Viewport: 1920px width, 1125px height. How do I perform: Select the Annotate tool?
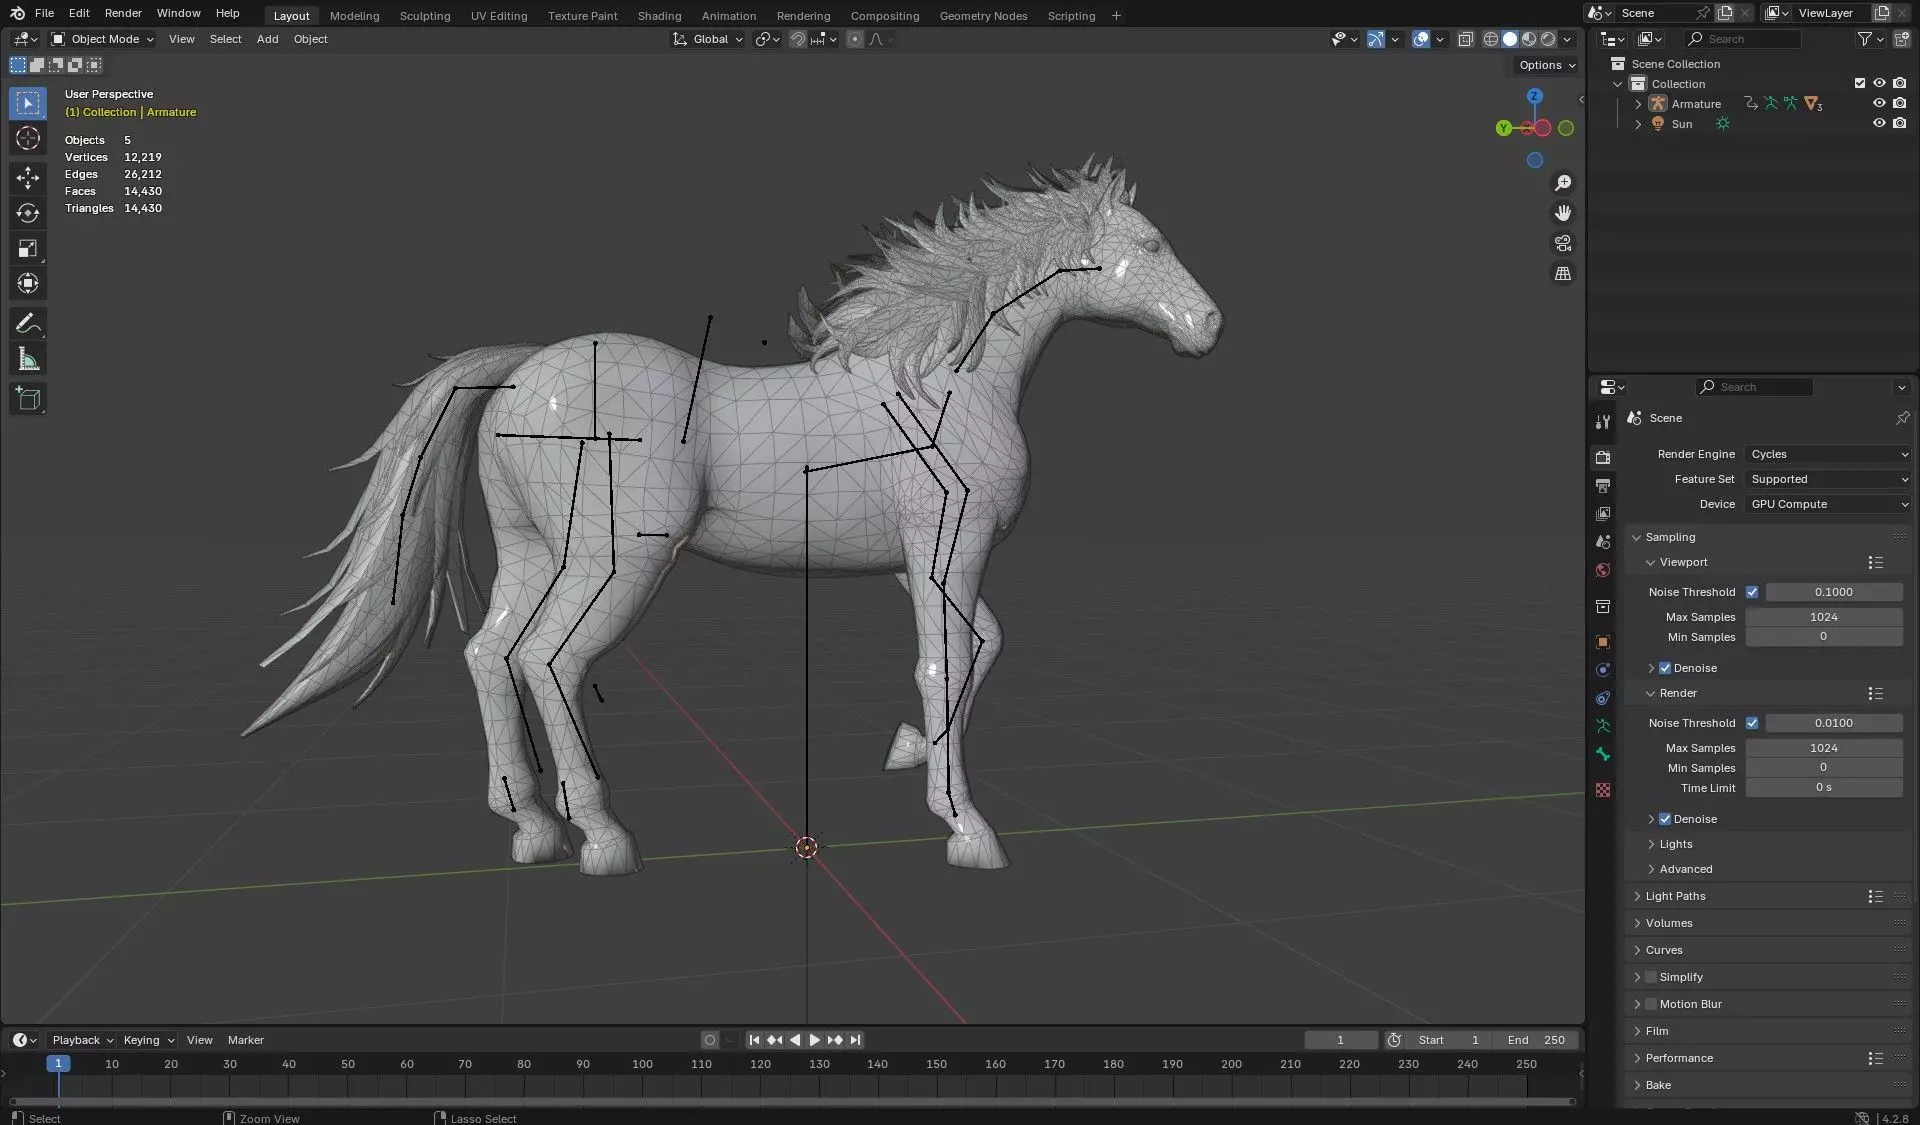28,323
